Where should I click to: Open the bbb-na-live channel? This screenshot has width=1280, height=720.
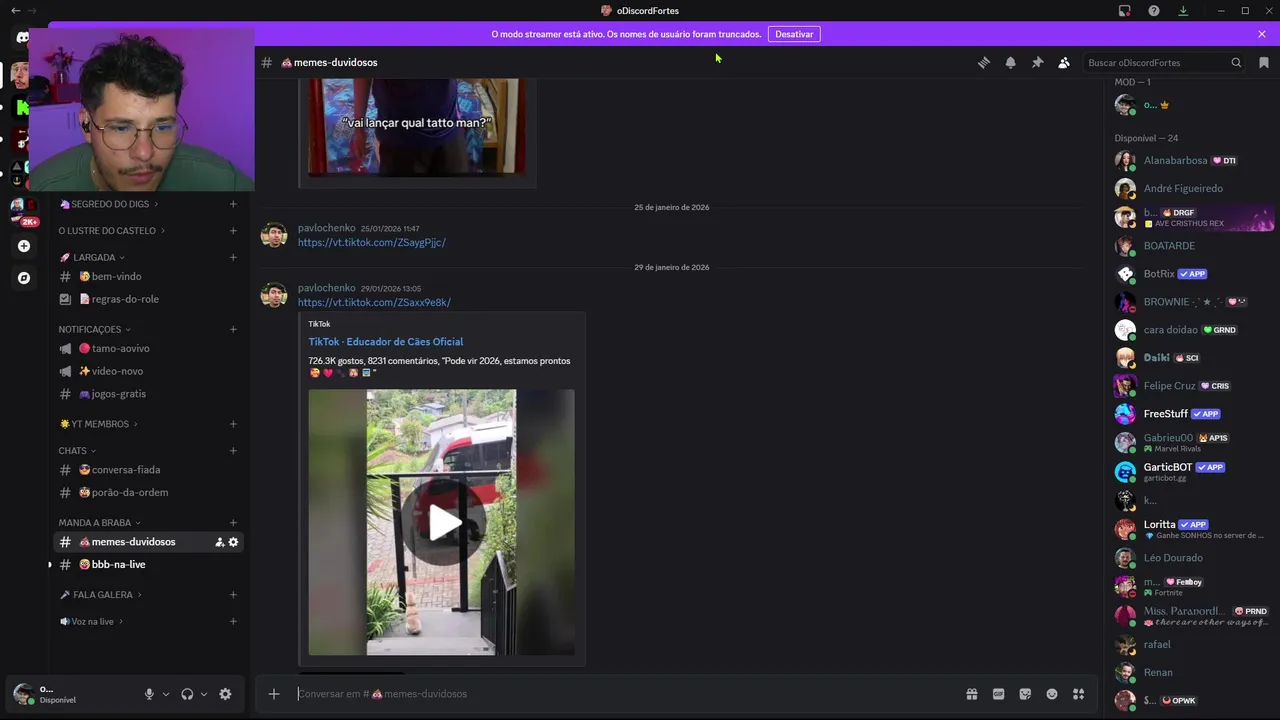[148, 565]
